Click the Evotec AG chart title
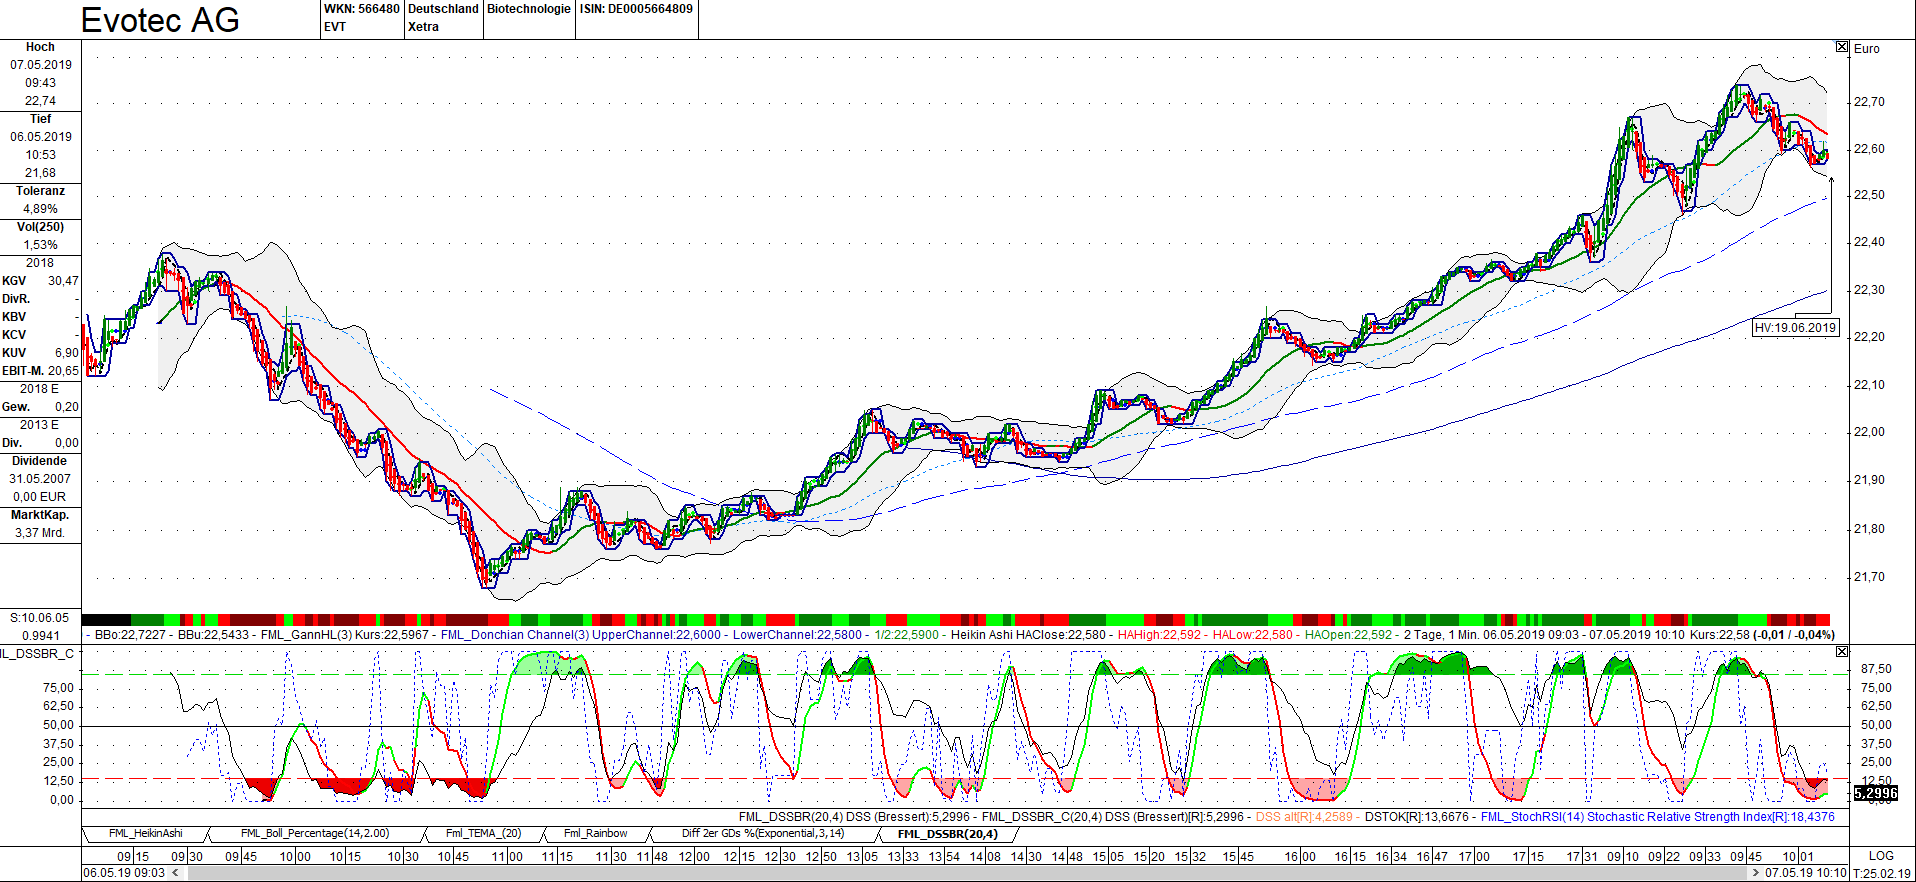This screenshot has width=1916, height=882. [160, 20]
